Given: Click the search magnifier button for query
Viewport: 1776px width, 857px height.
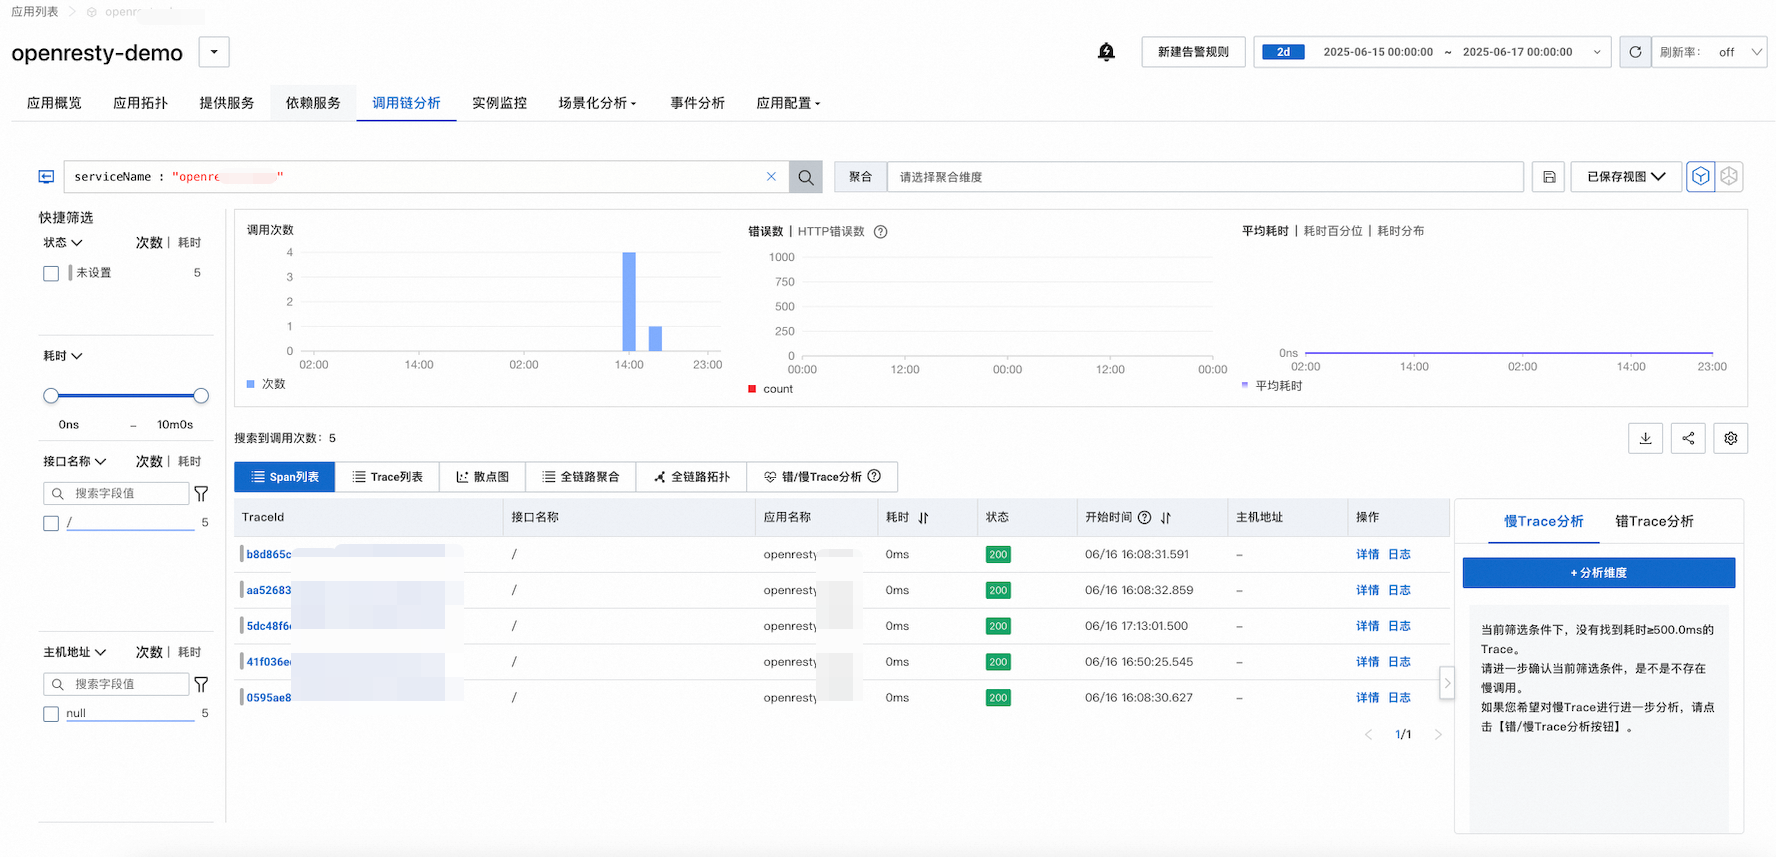Looking at the screenshot, I should (x=805, y=177).
